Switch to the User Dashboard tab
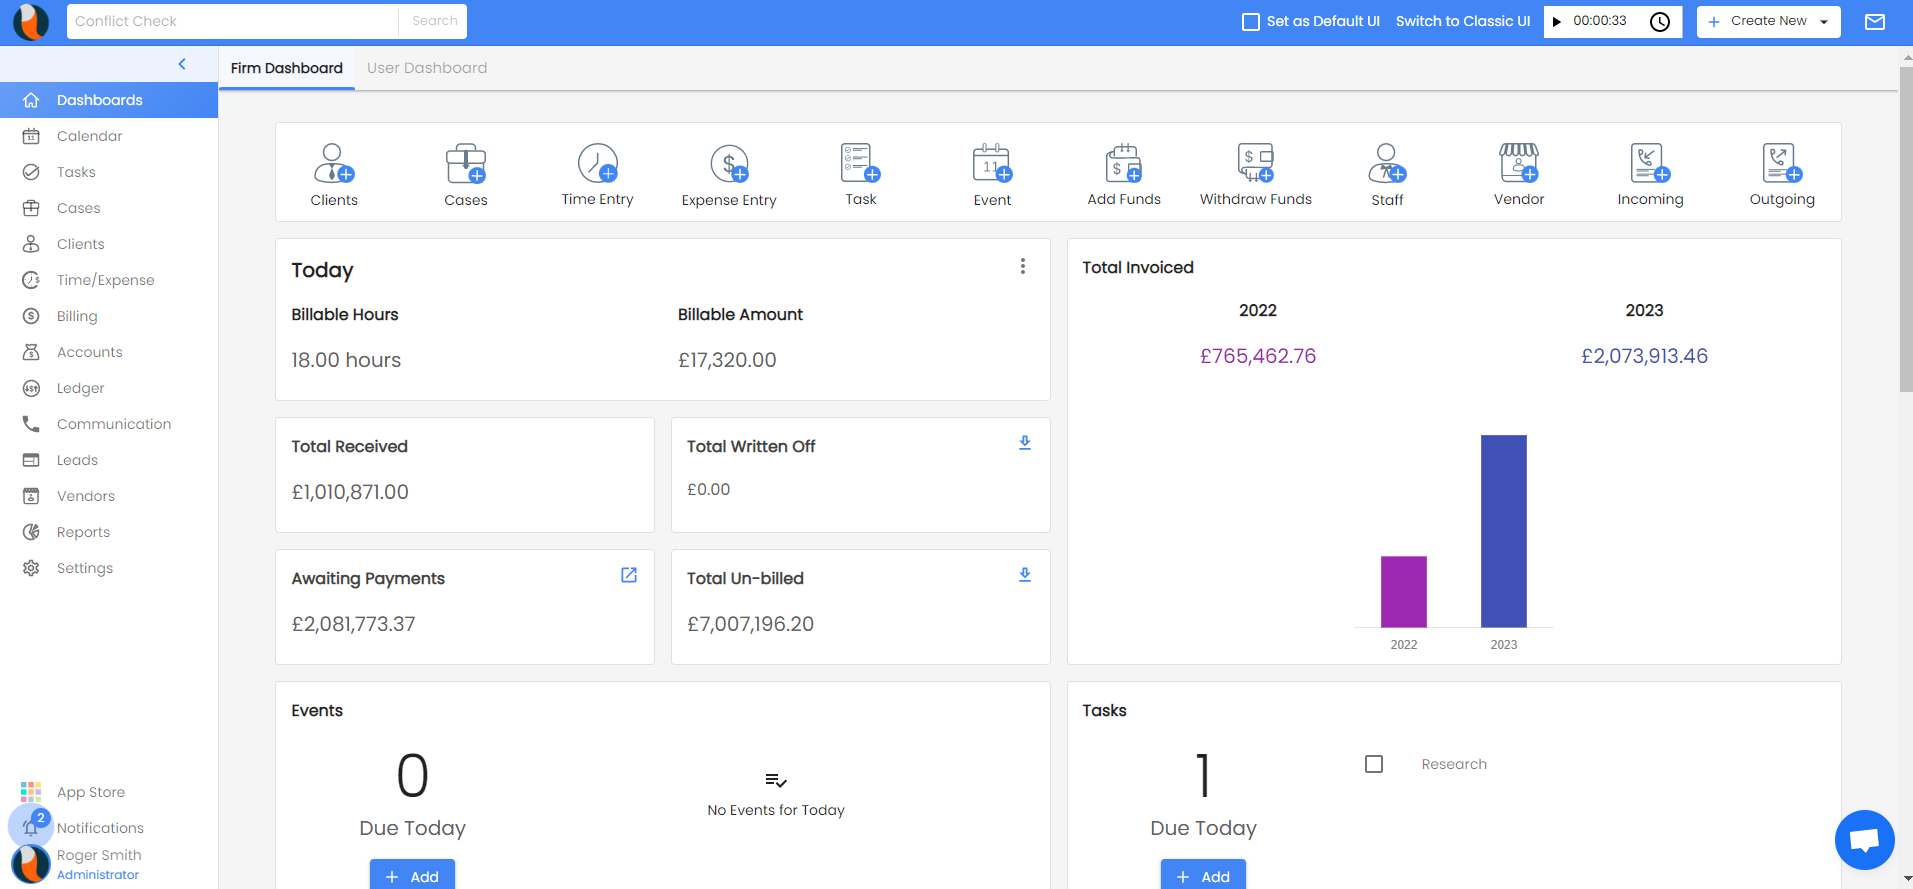1913x889 pixels. point(427,68)
